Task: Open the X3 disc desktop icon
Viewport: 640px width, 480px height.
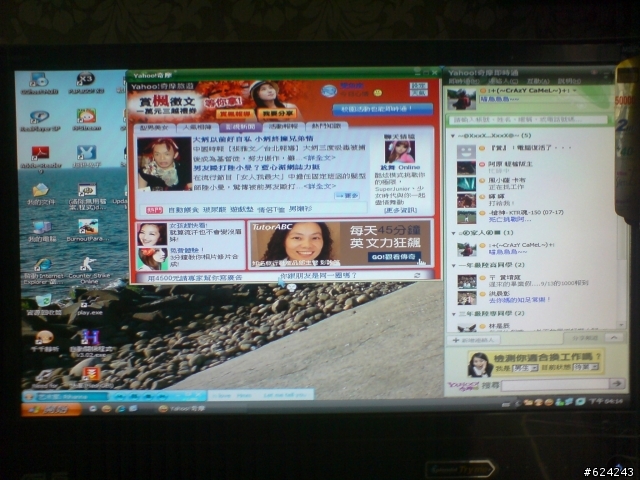Action: tap(85, 82)
